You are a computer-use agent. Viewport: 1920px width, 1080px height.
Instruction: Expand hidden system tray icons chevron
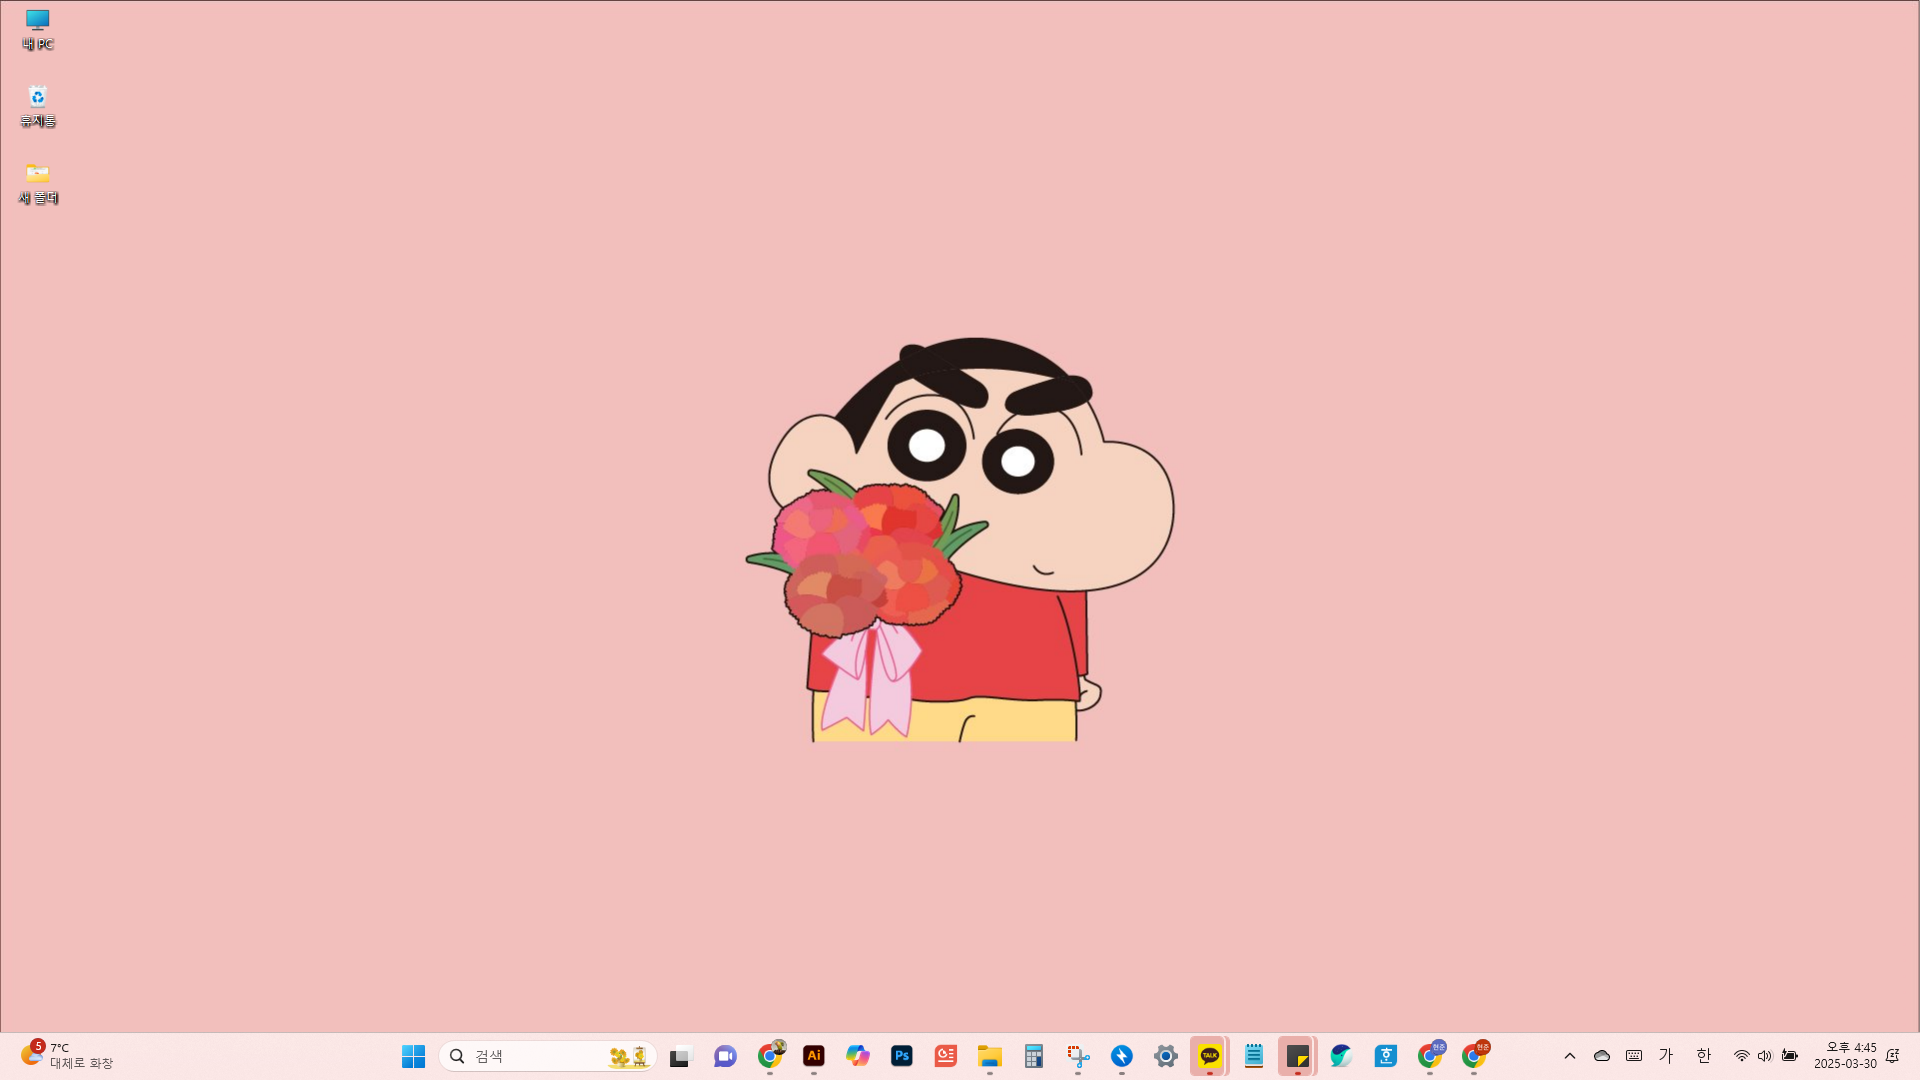pyautogui.click(x=1570, y=1056)
